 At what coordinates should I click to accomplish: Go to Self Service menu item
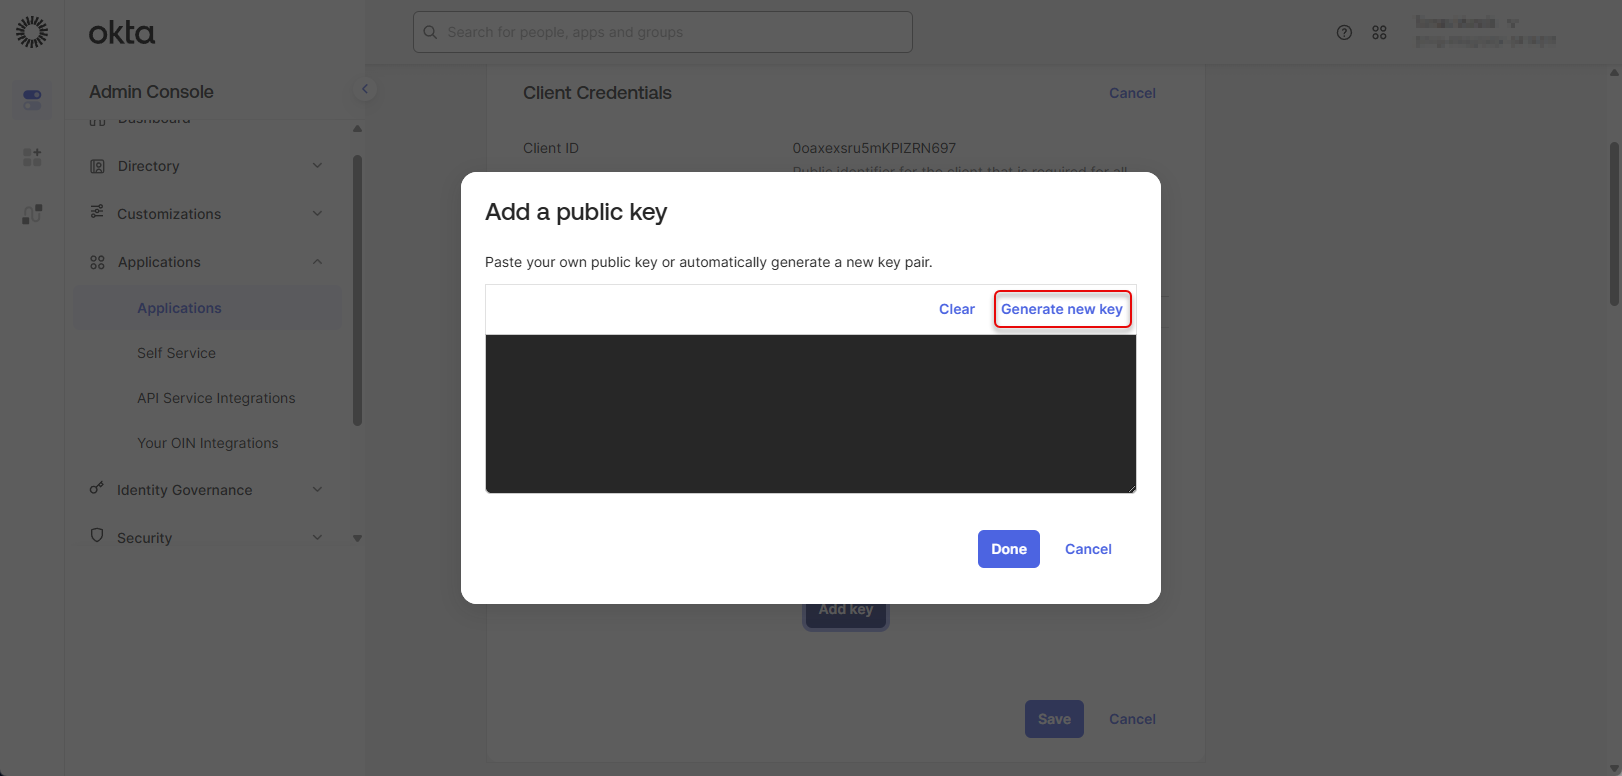(x=176, y=353)
